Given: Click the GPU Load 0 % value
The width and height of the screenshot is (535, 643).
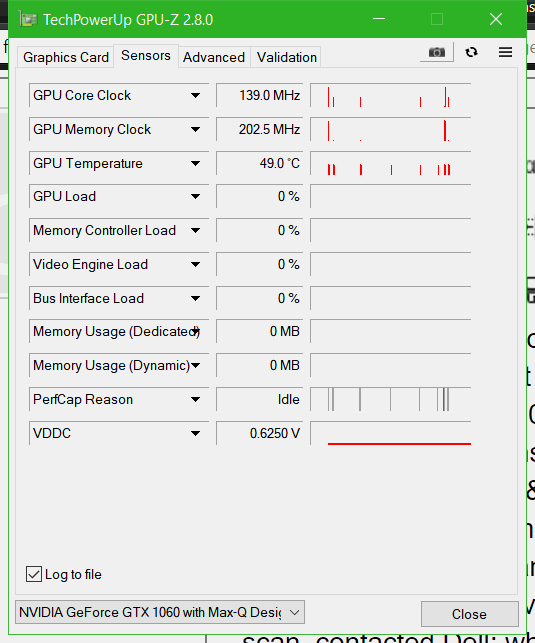Looking at the screenshot, I should tap(260, 196).
